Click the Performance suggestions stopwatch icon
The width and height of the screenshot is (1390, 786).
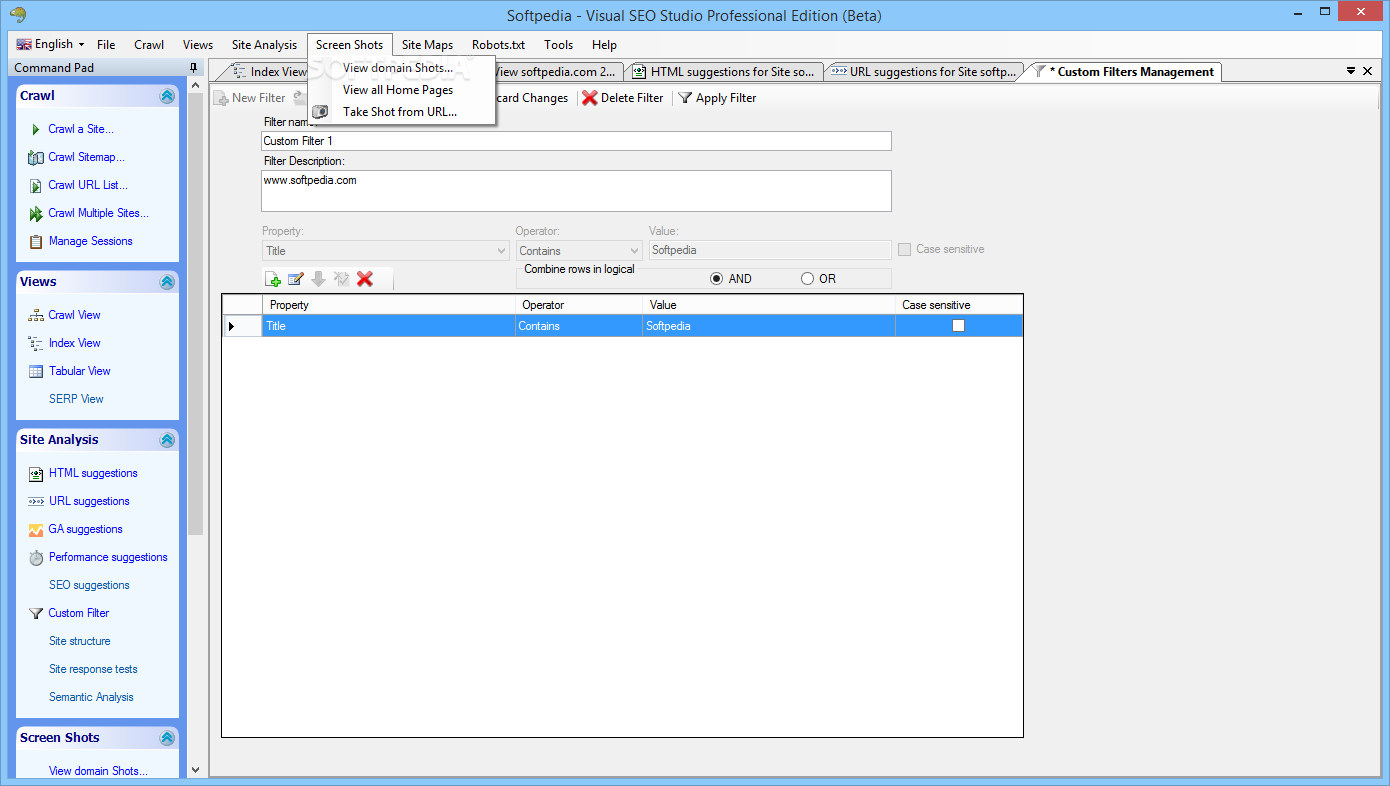click(36, 557)
